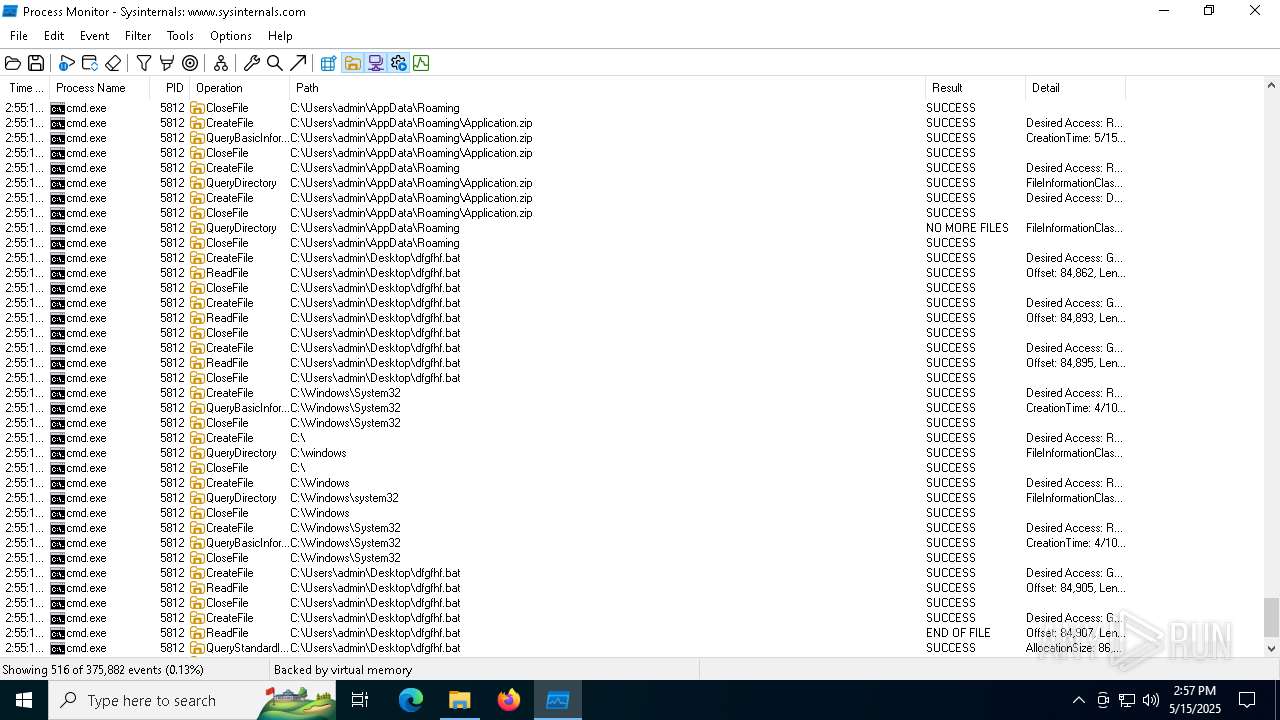Open the Options menu
Screen dimensions: 1280x720
(x=231, y=36)
